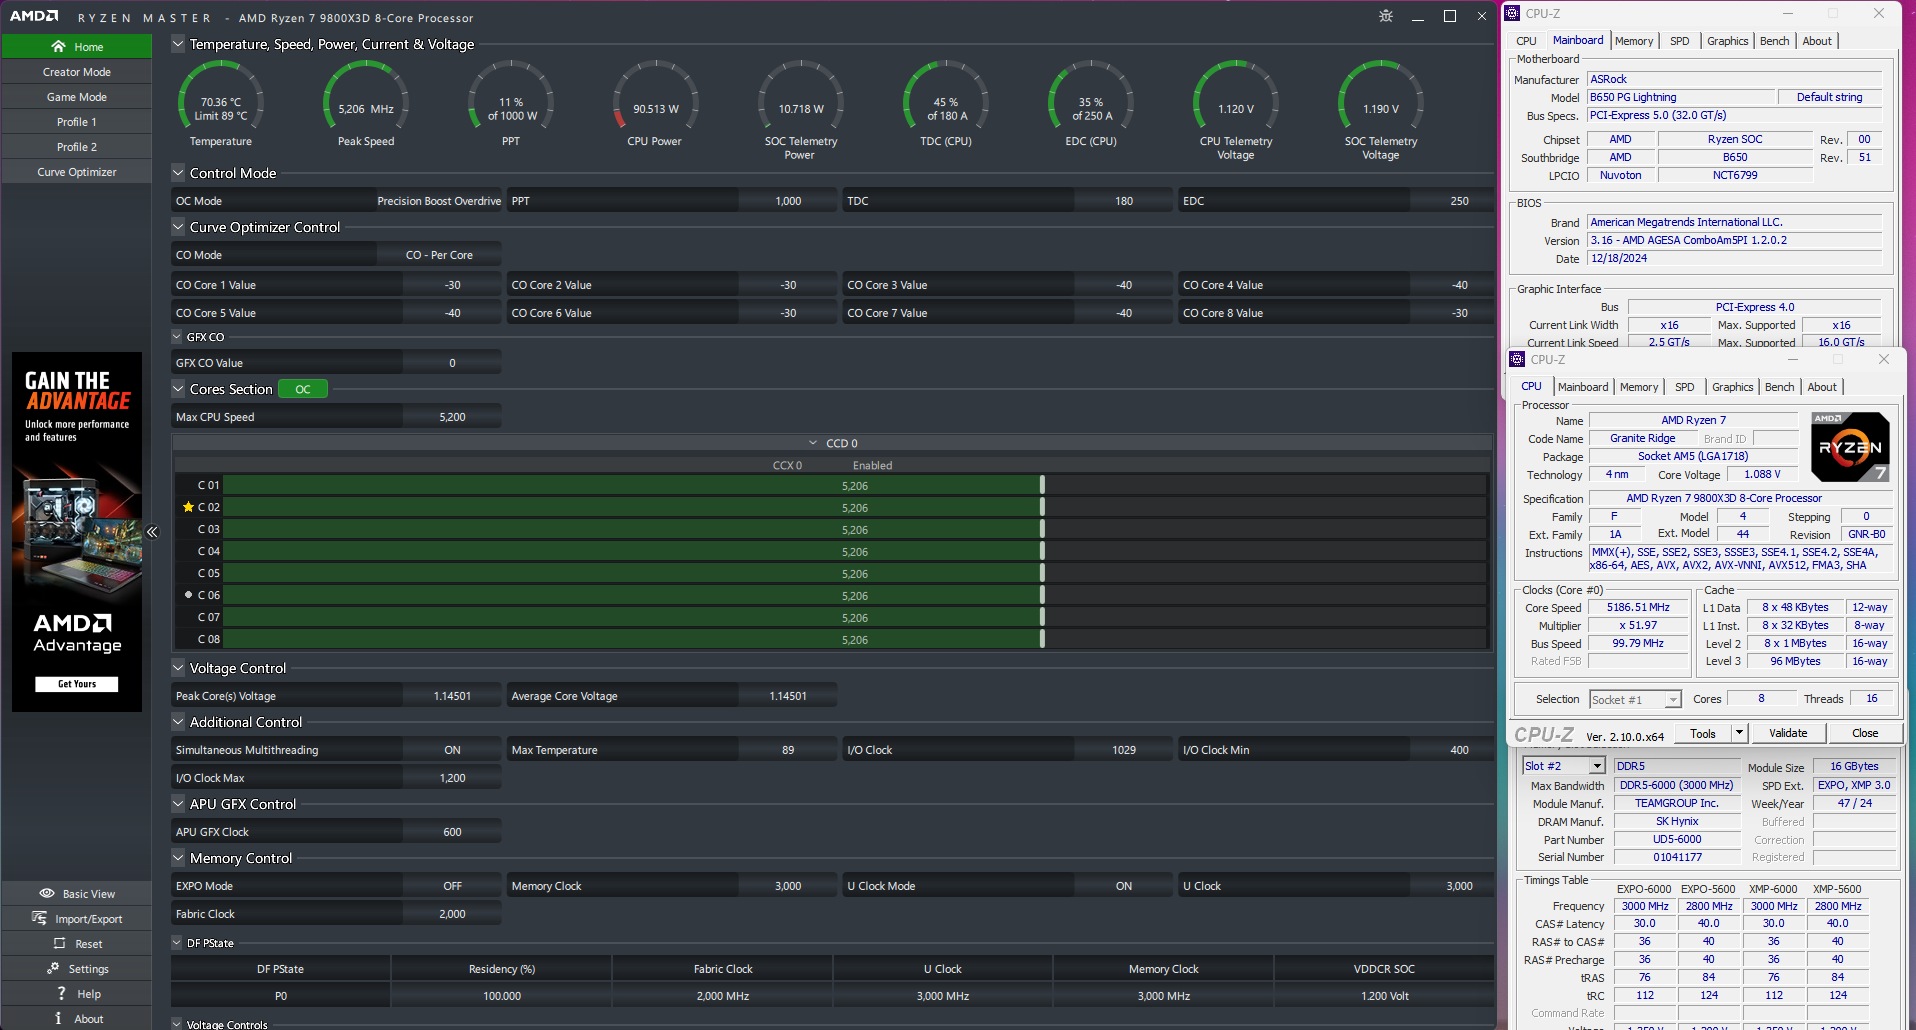Click the AMD logo in Ryzen Master title

click(x=35, y=16)
